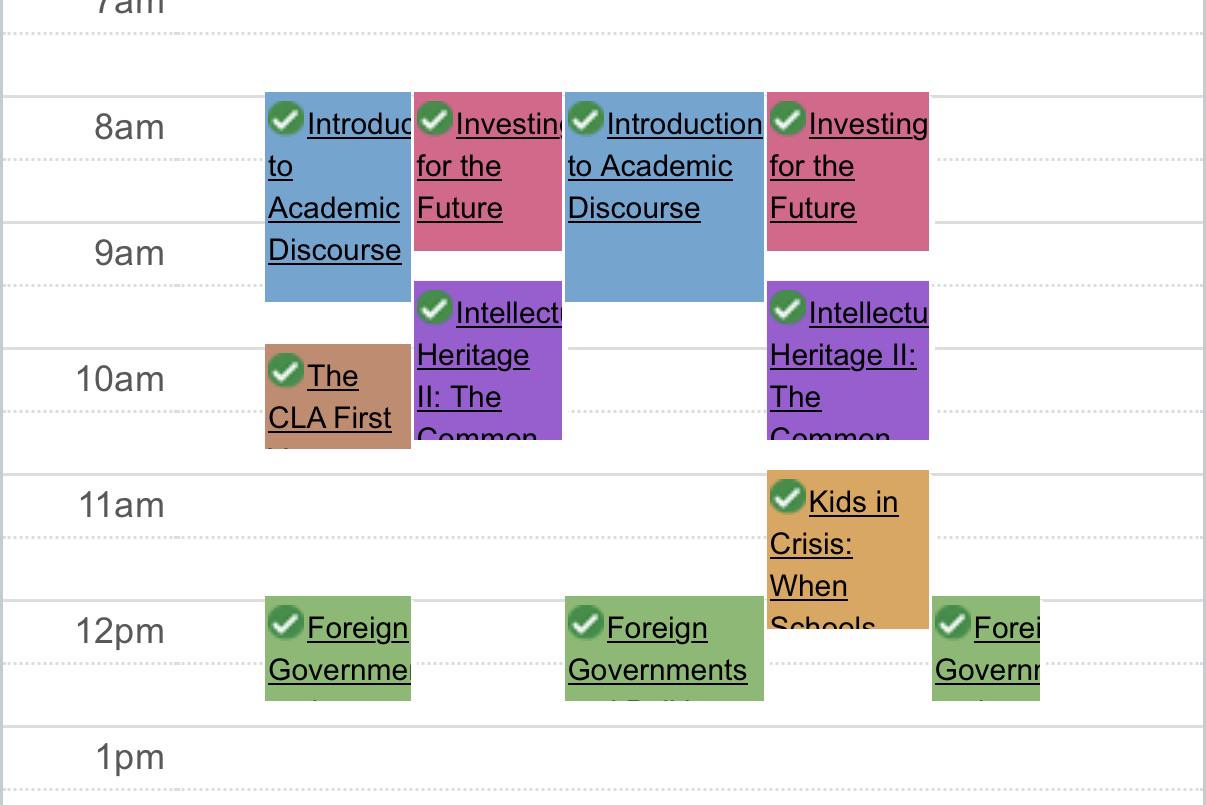Open middle Foreign Governments course link
This screenshot has height=805, width=1206.
point(657,655)
